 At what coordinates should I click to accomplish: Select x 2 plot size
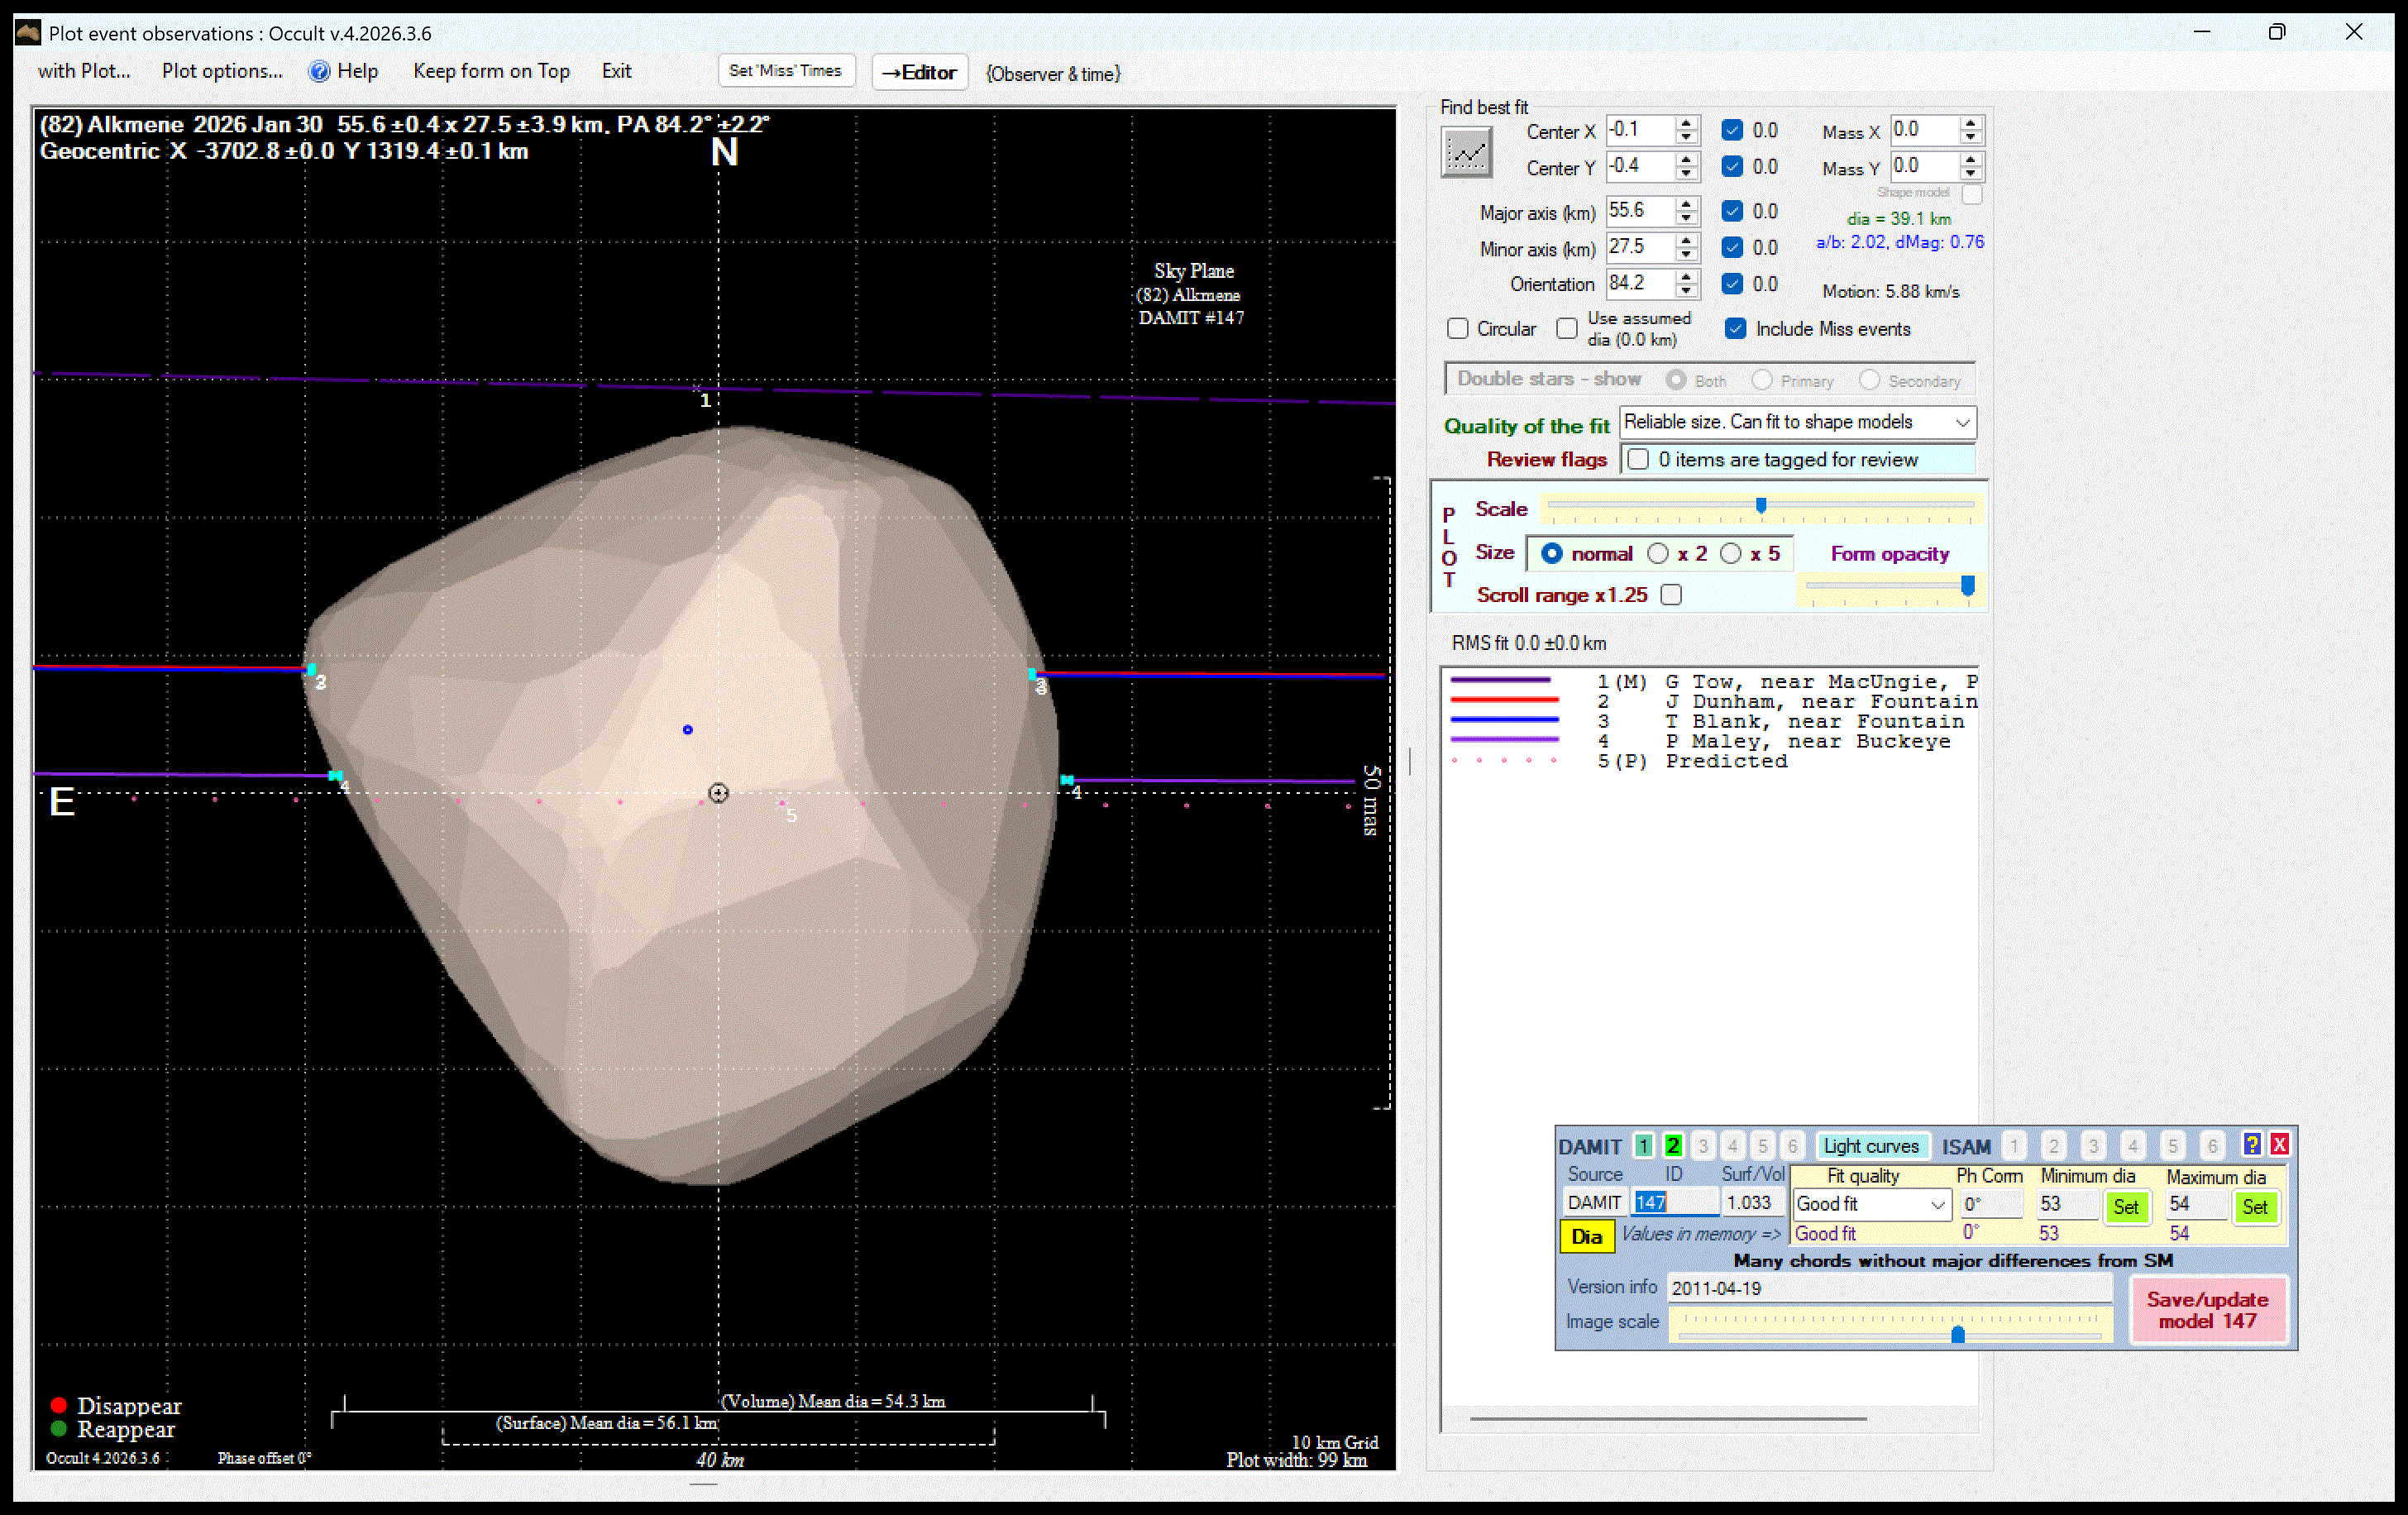[1658, 554]
